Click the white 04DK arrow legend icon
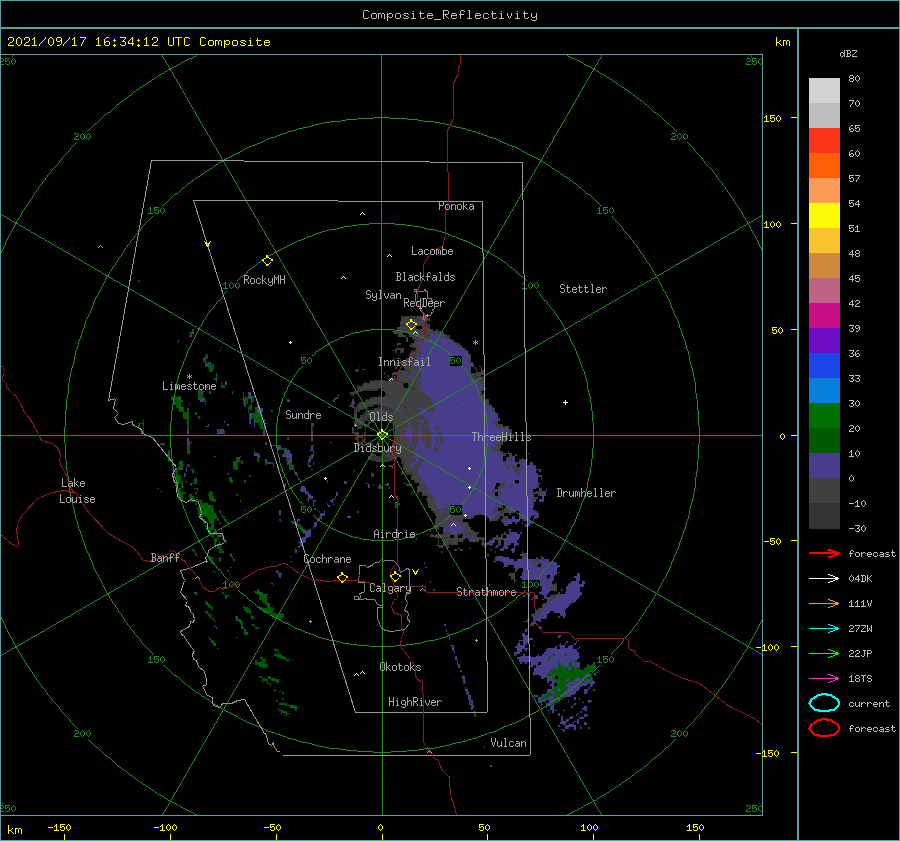The image size is (900, 841). pos(824,578)
